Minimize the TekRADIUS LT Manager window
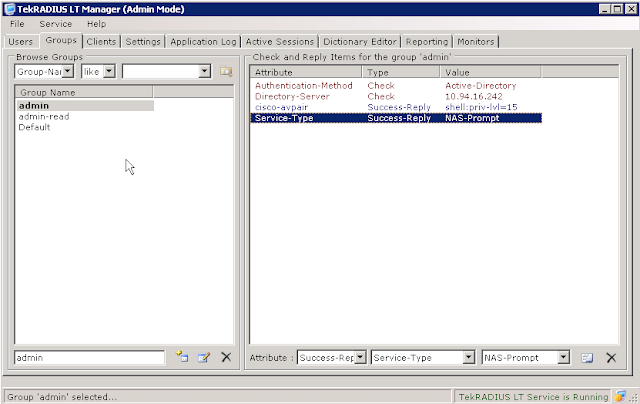 [x=605, y=9]
